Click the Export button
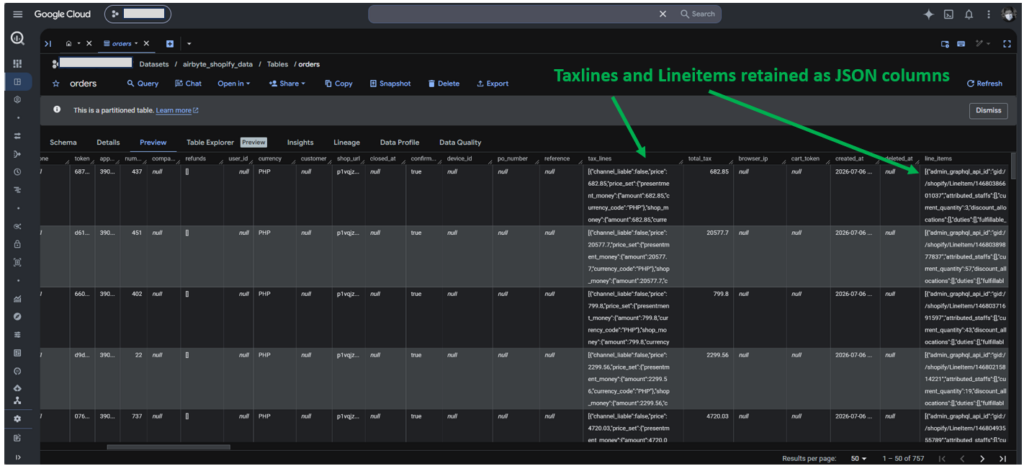The width and height of the screenshot is (1024, 466). click(493, 84)
